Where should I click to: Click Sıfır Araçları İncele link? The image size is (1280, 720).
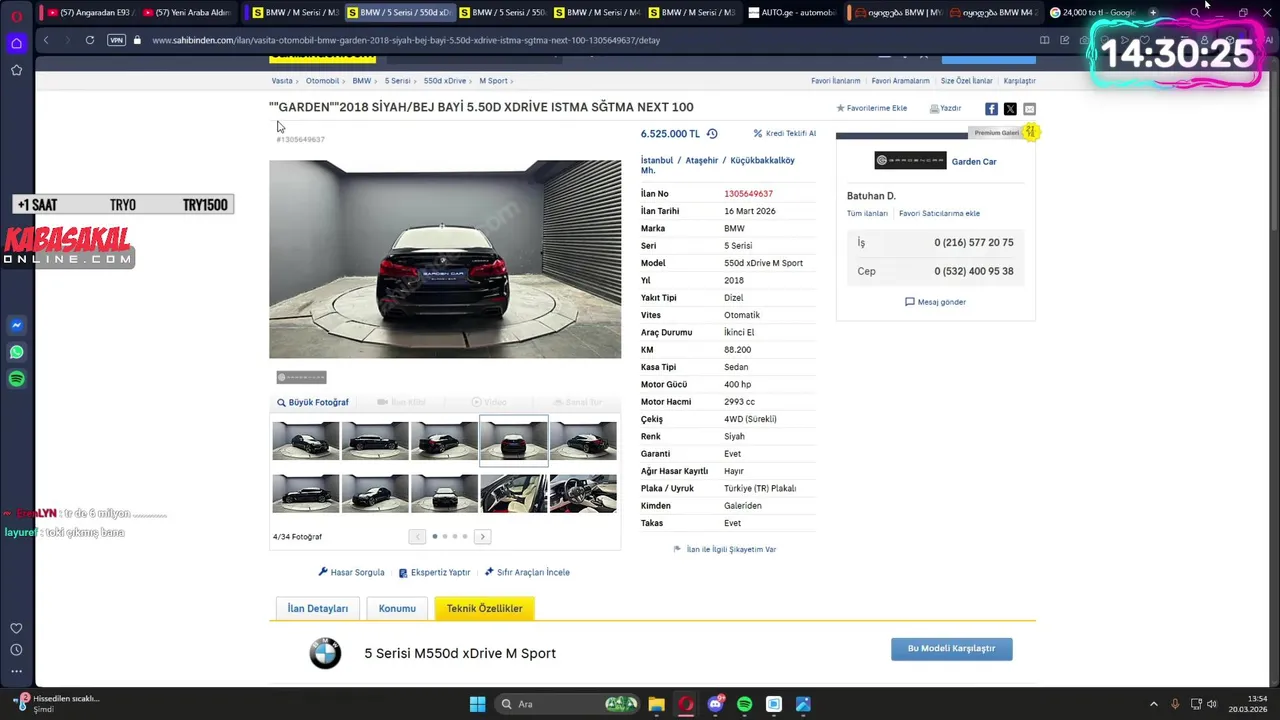[x=527, y=573]
